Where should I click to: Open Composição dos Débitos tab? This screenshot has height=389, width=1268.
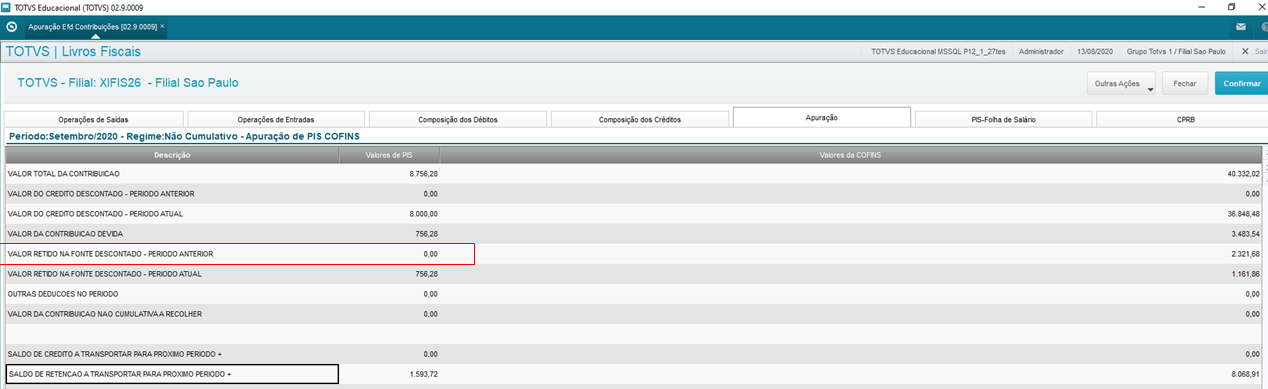(x=458, y=119)
